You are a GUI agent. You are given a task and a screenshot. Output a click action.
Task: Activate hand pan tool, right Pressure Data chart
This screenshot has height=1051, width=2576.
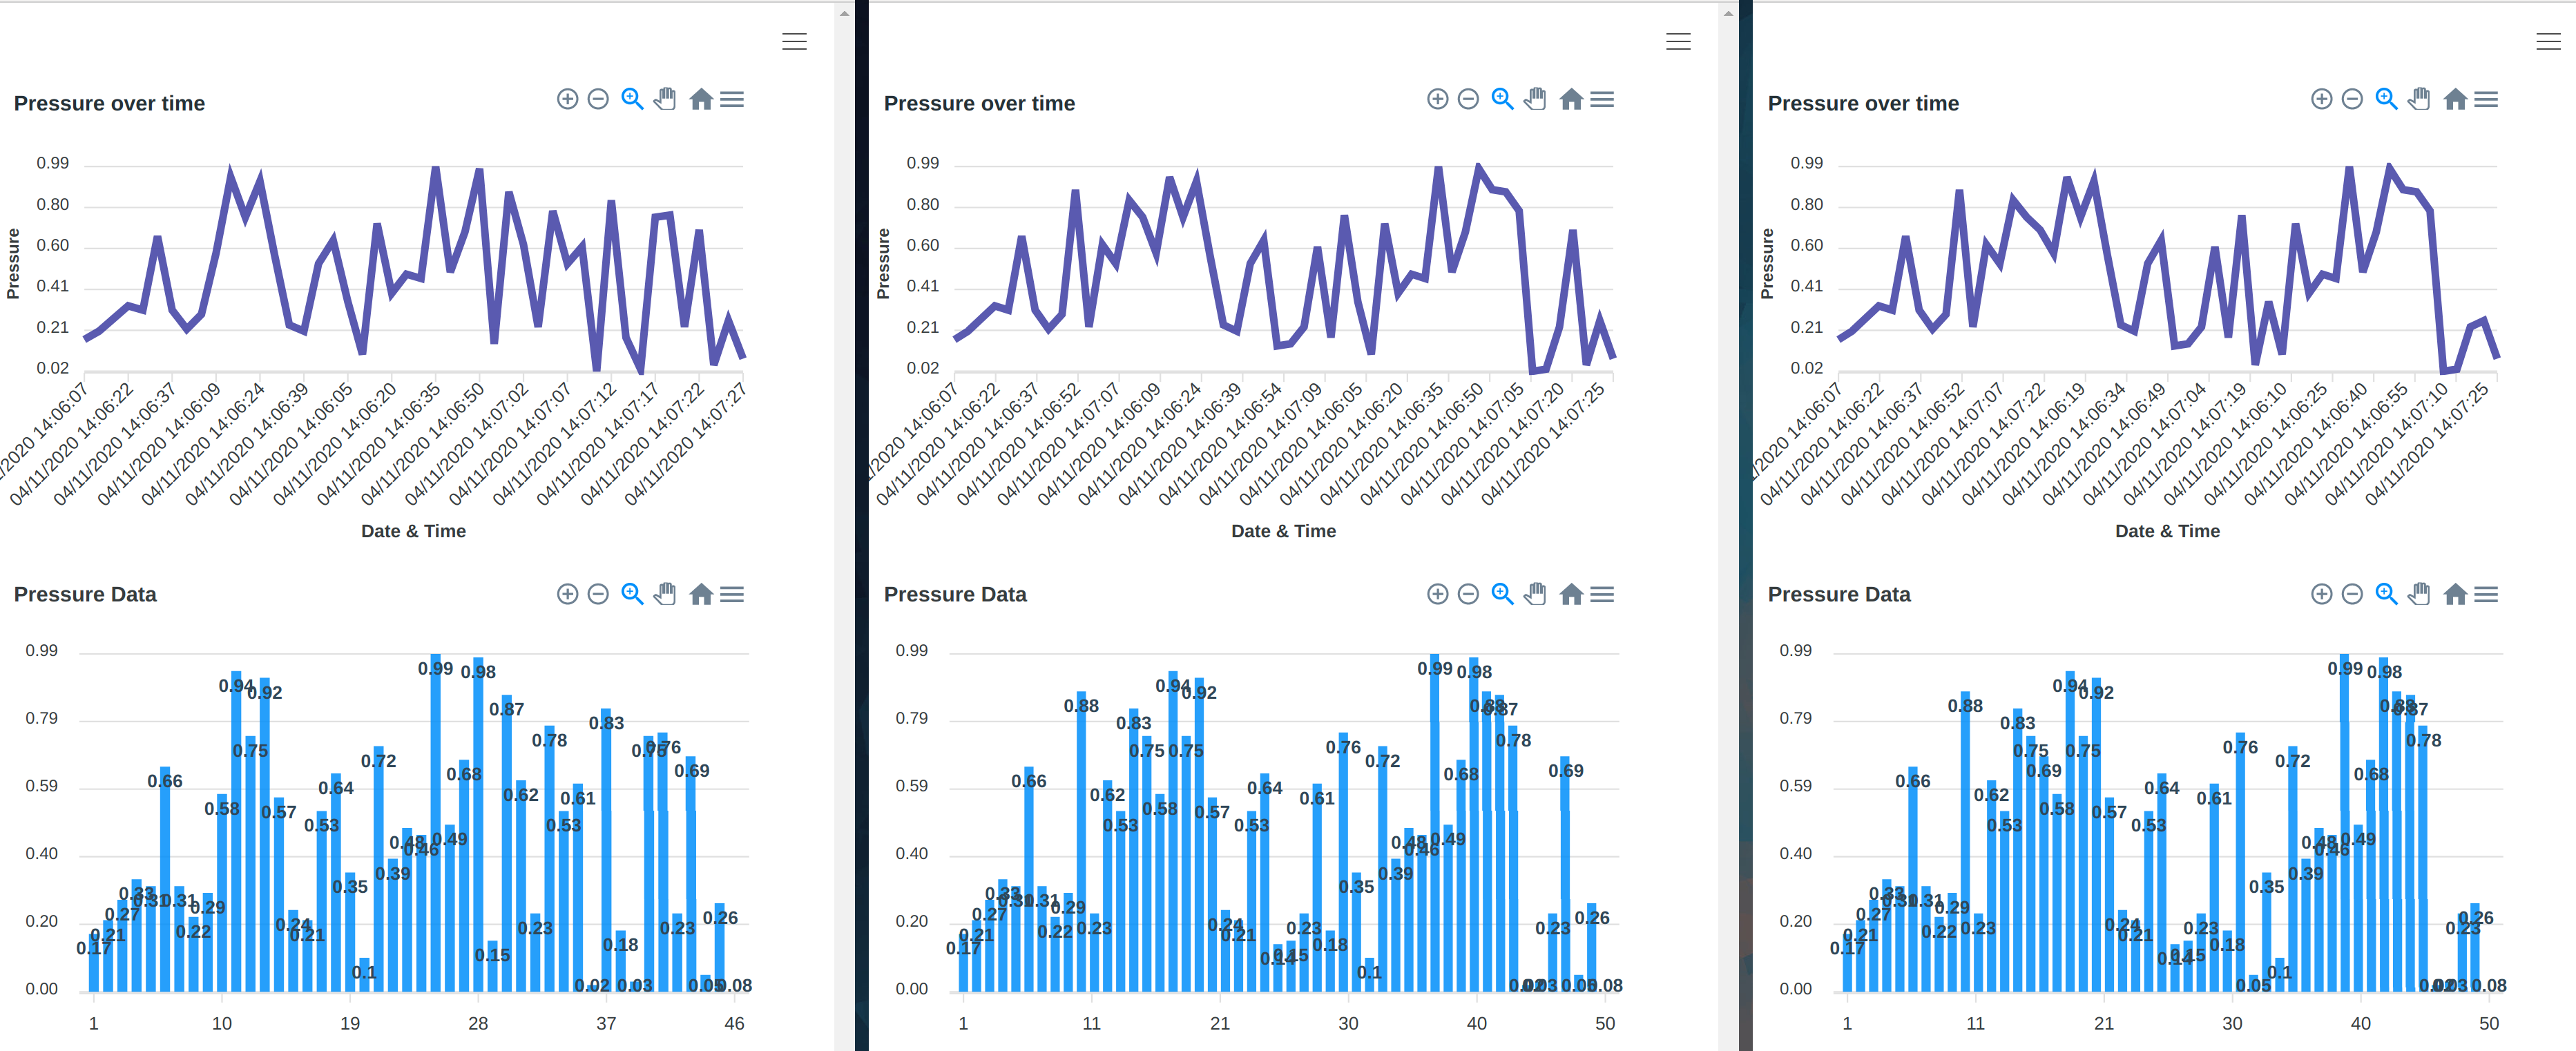(x=2419, y=594)
